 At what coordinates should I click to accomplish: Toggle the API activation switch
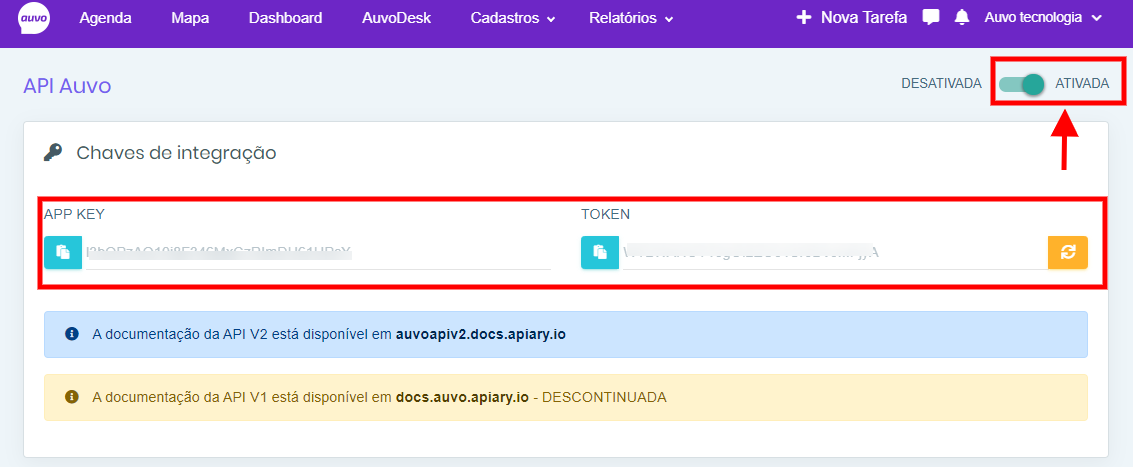[1021, 84]
